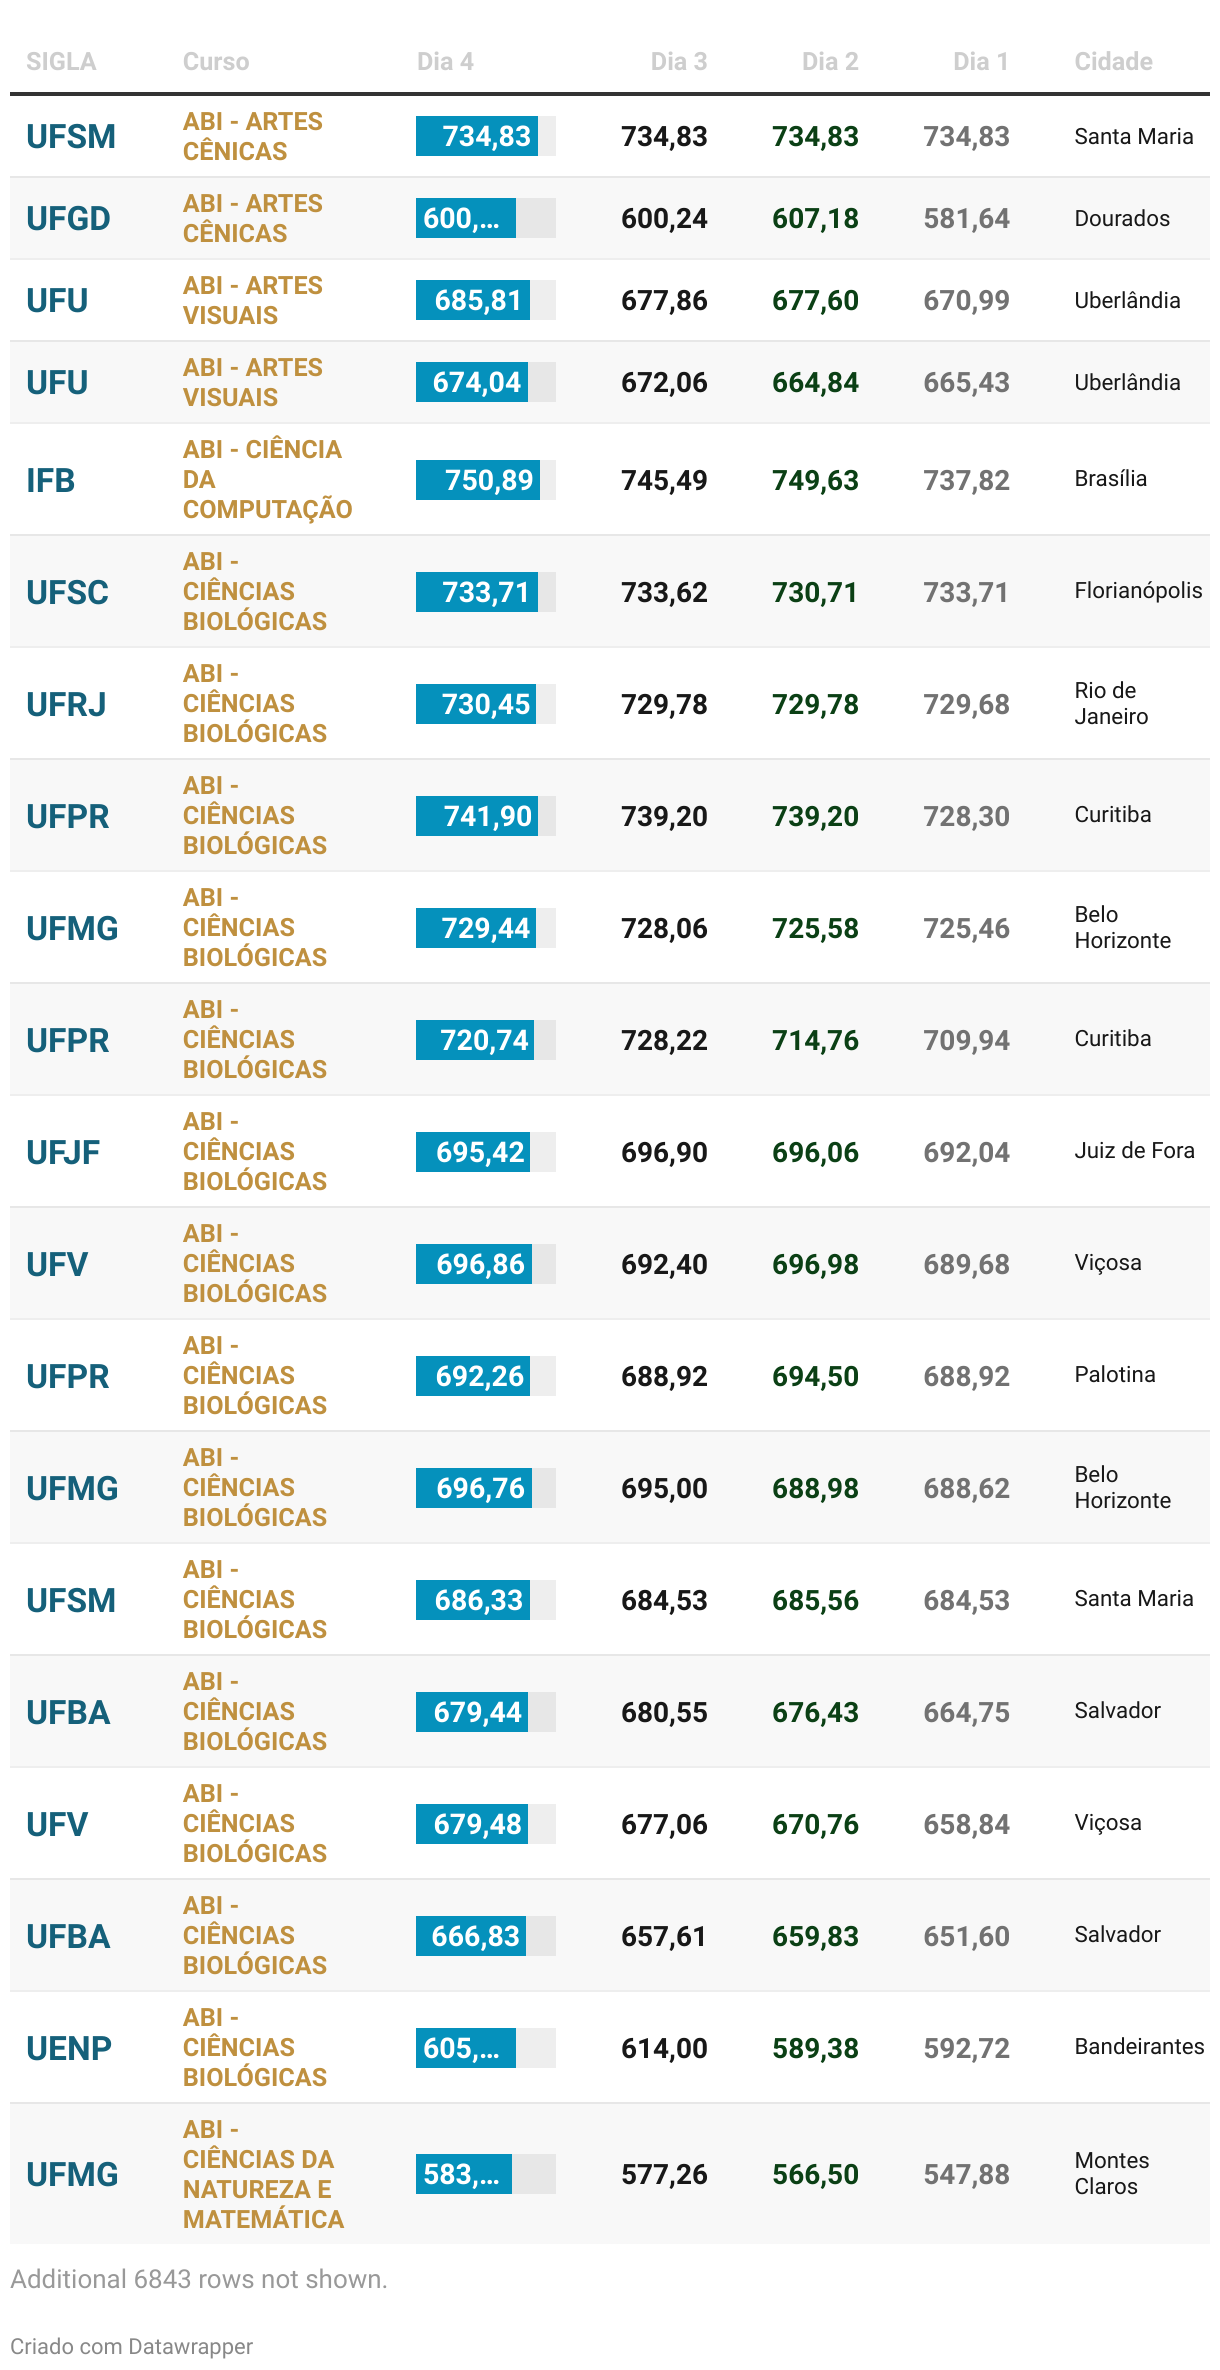Sort table by SIGLA column header

click(x=61, y=62)
